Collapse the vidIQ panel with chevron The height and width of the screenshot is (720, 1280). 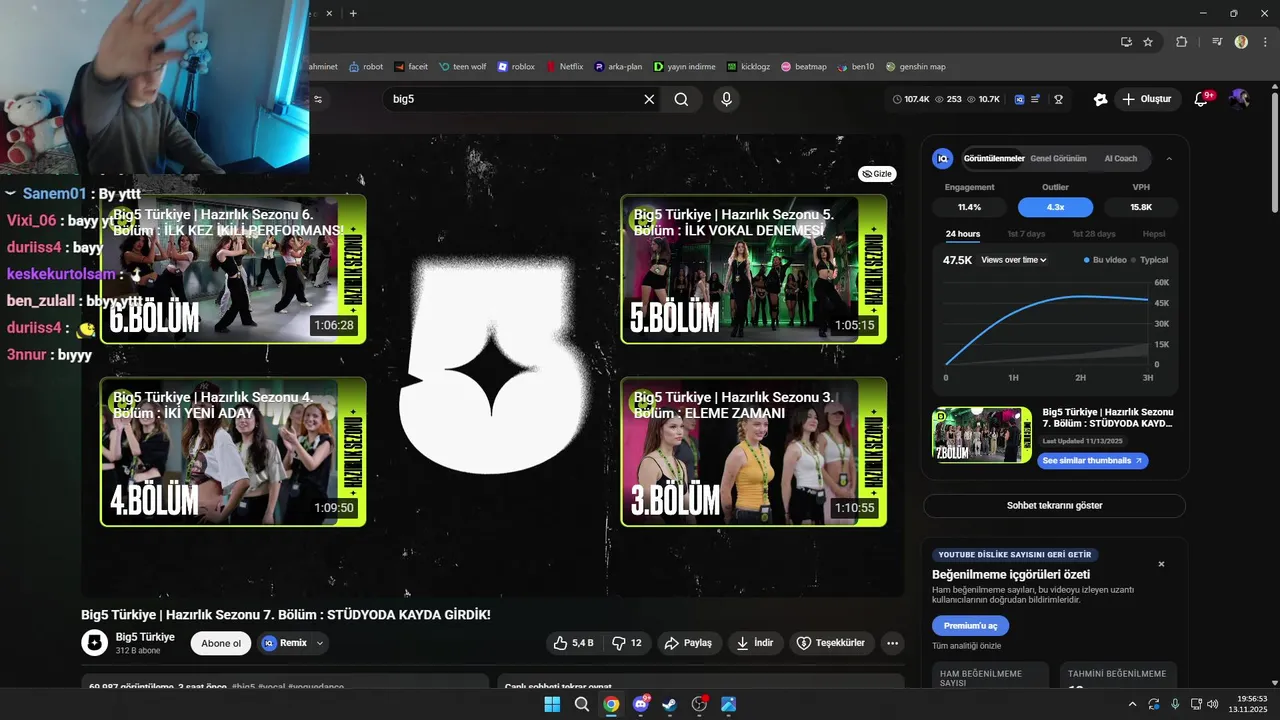pyautogui.click(x=1169, y=158)
